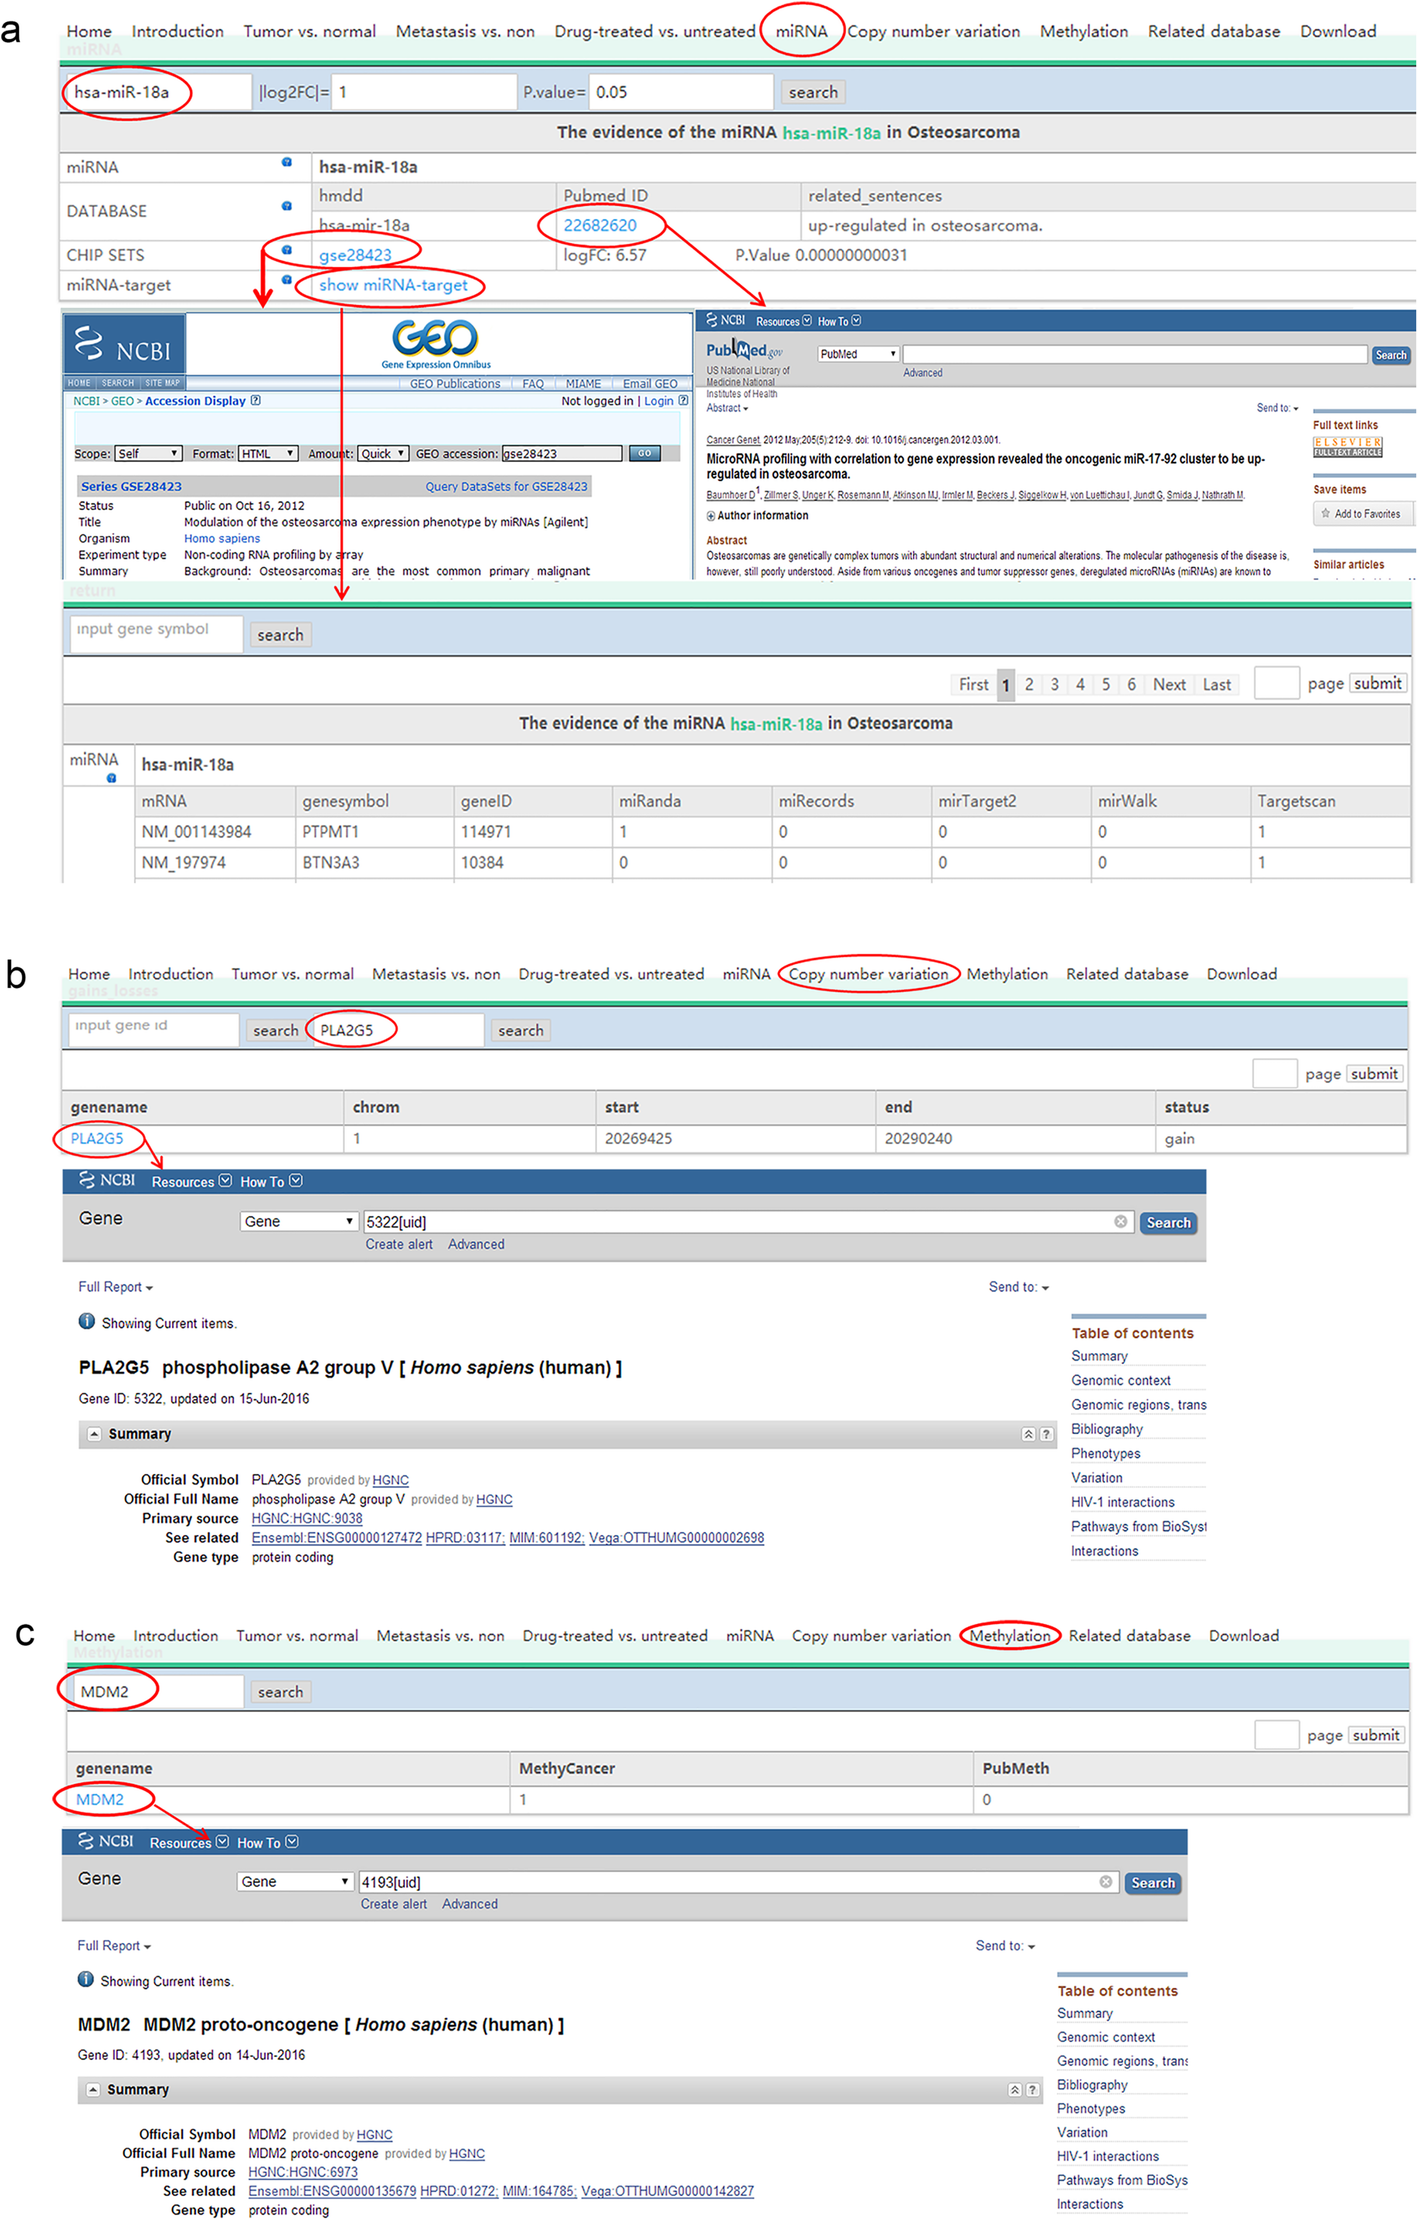This screenshot has height=2220, width=1418.
Task: Click Search button on PLA2G5 Gene page
Action: [1168, 1222]
